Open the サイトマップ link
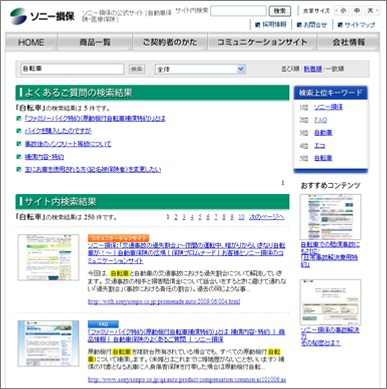The height and width of the screenshot is (389, 387). pyautogui.click(x=360, y=25)
